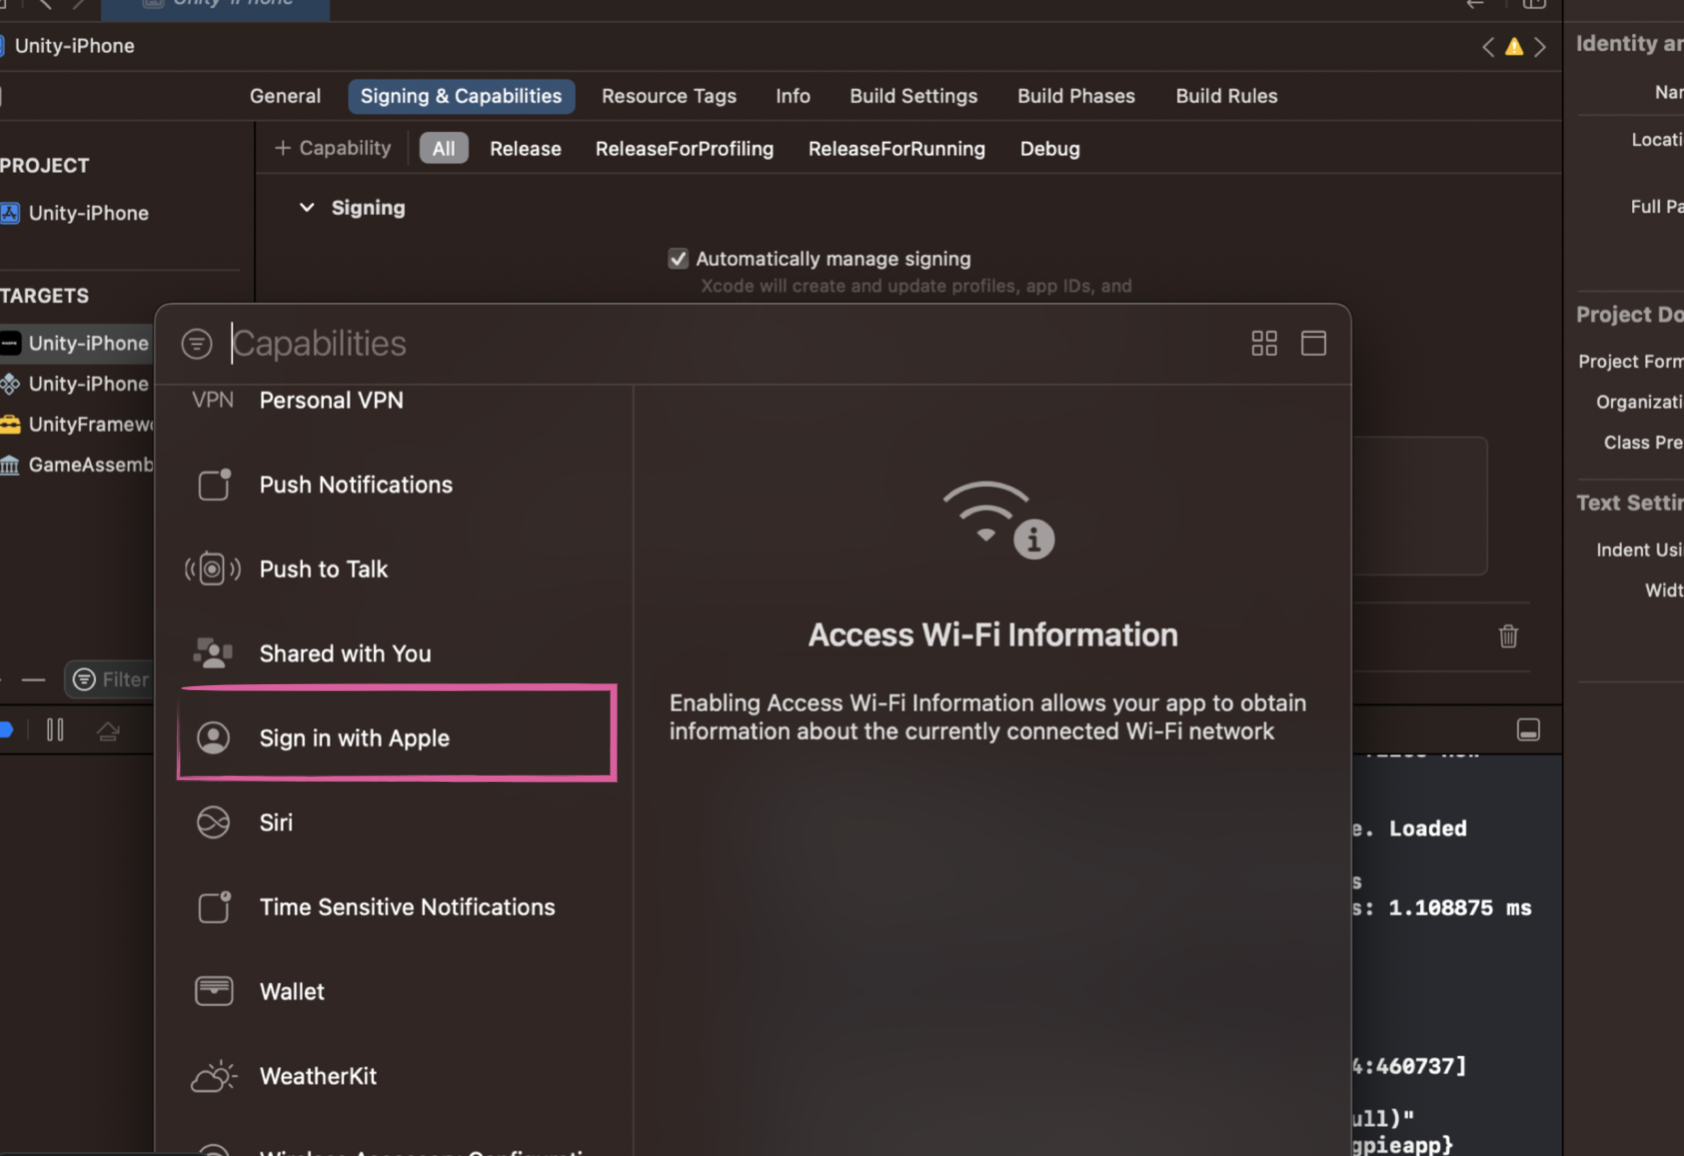Click the step over debug icon
This screenshot has height=1156, width=1684.
coord(108,731)
